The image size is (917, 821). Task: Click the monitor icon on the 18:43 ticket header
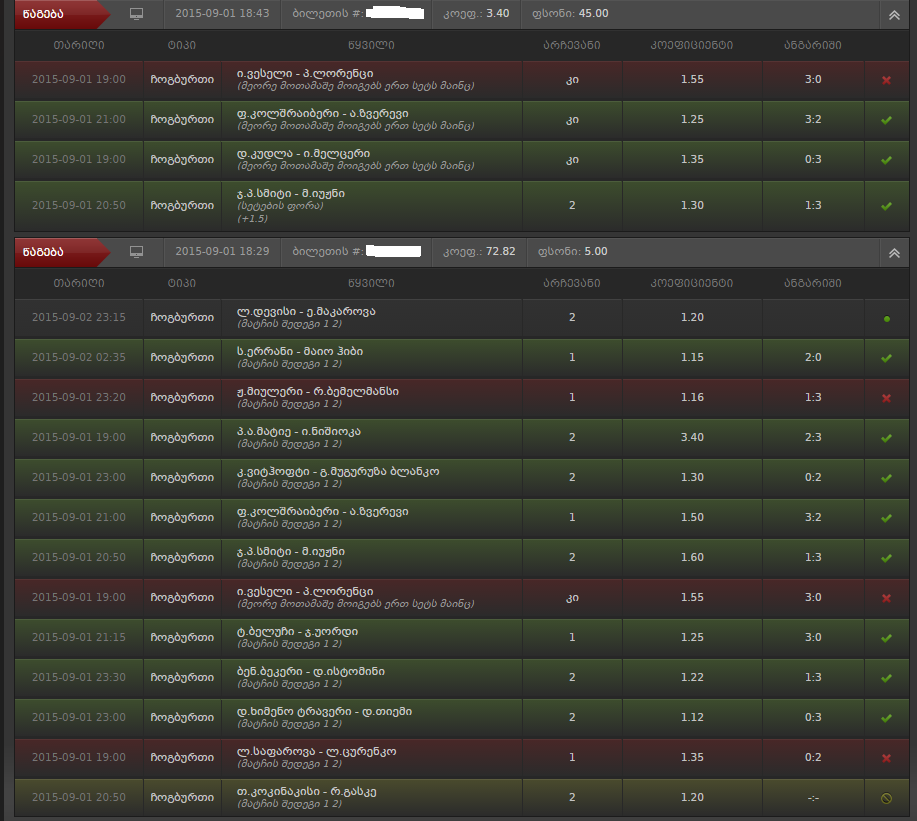(136, 14)
